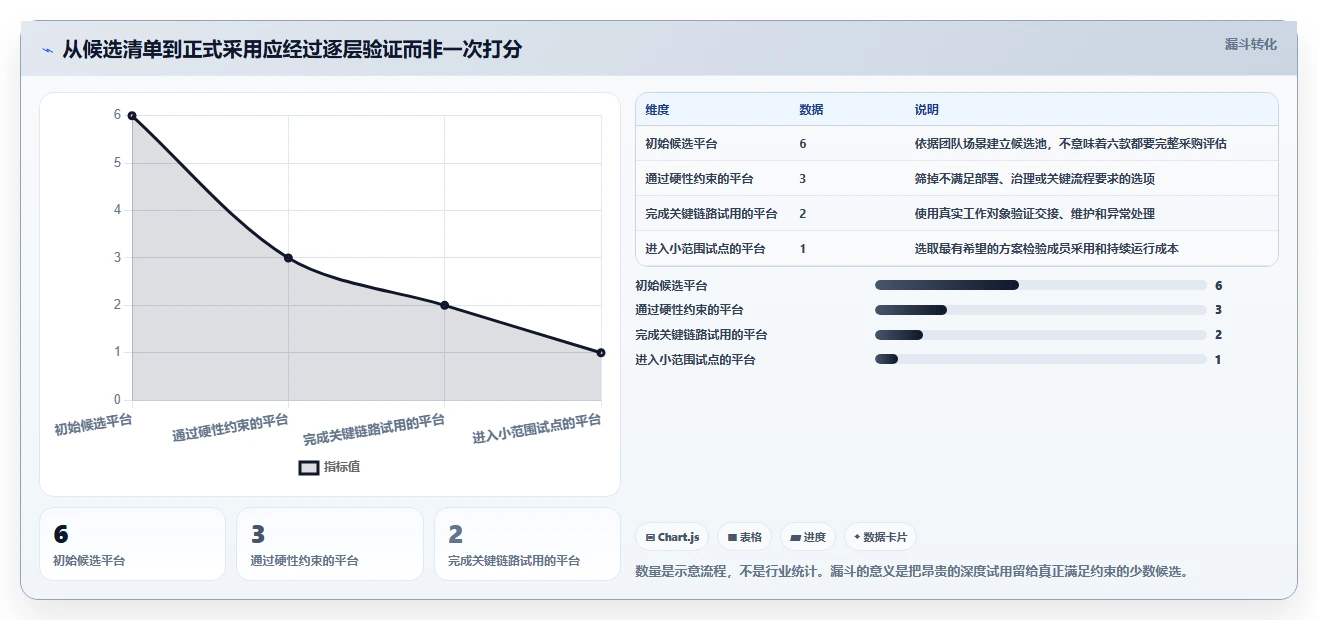Click the 进度 tag chip
This screenshot has height=620, width=1318.
[808, 537]
